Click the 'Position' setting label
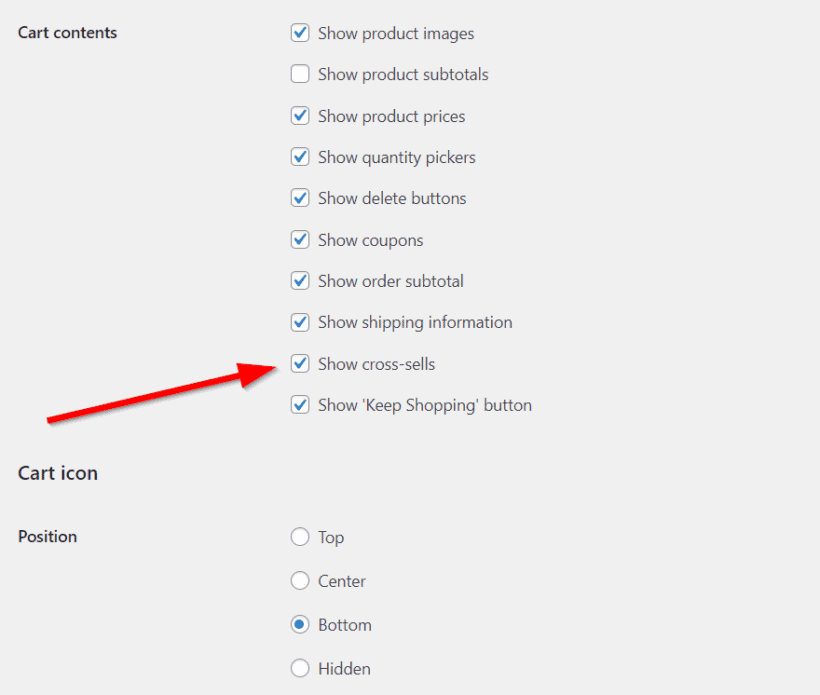 click(x=47, y=537)
